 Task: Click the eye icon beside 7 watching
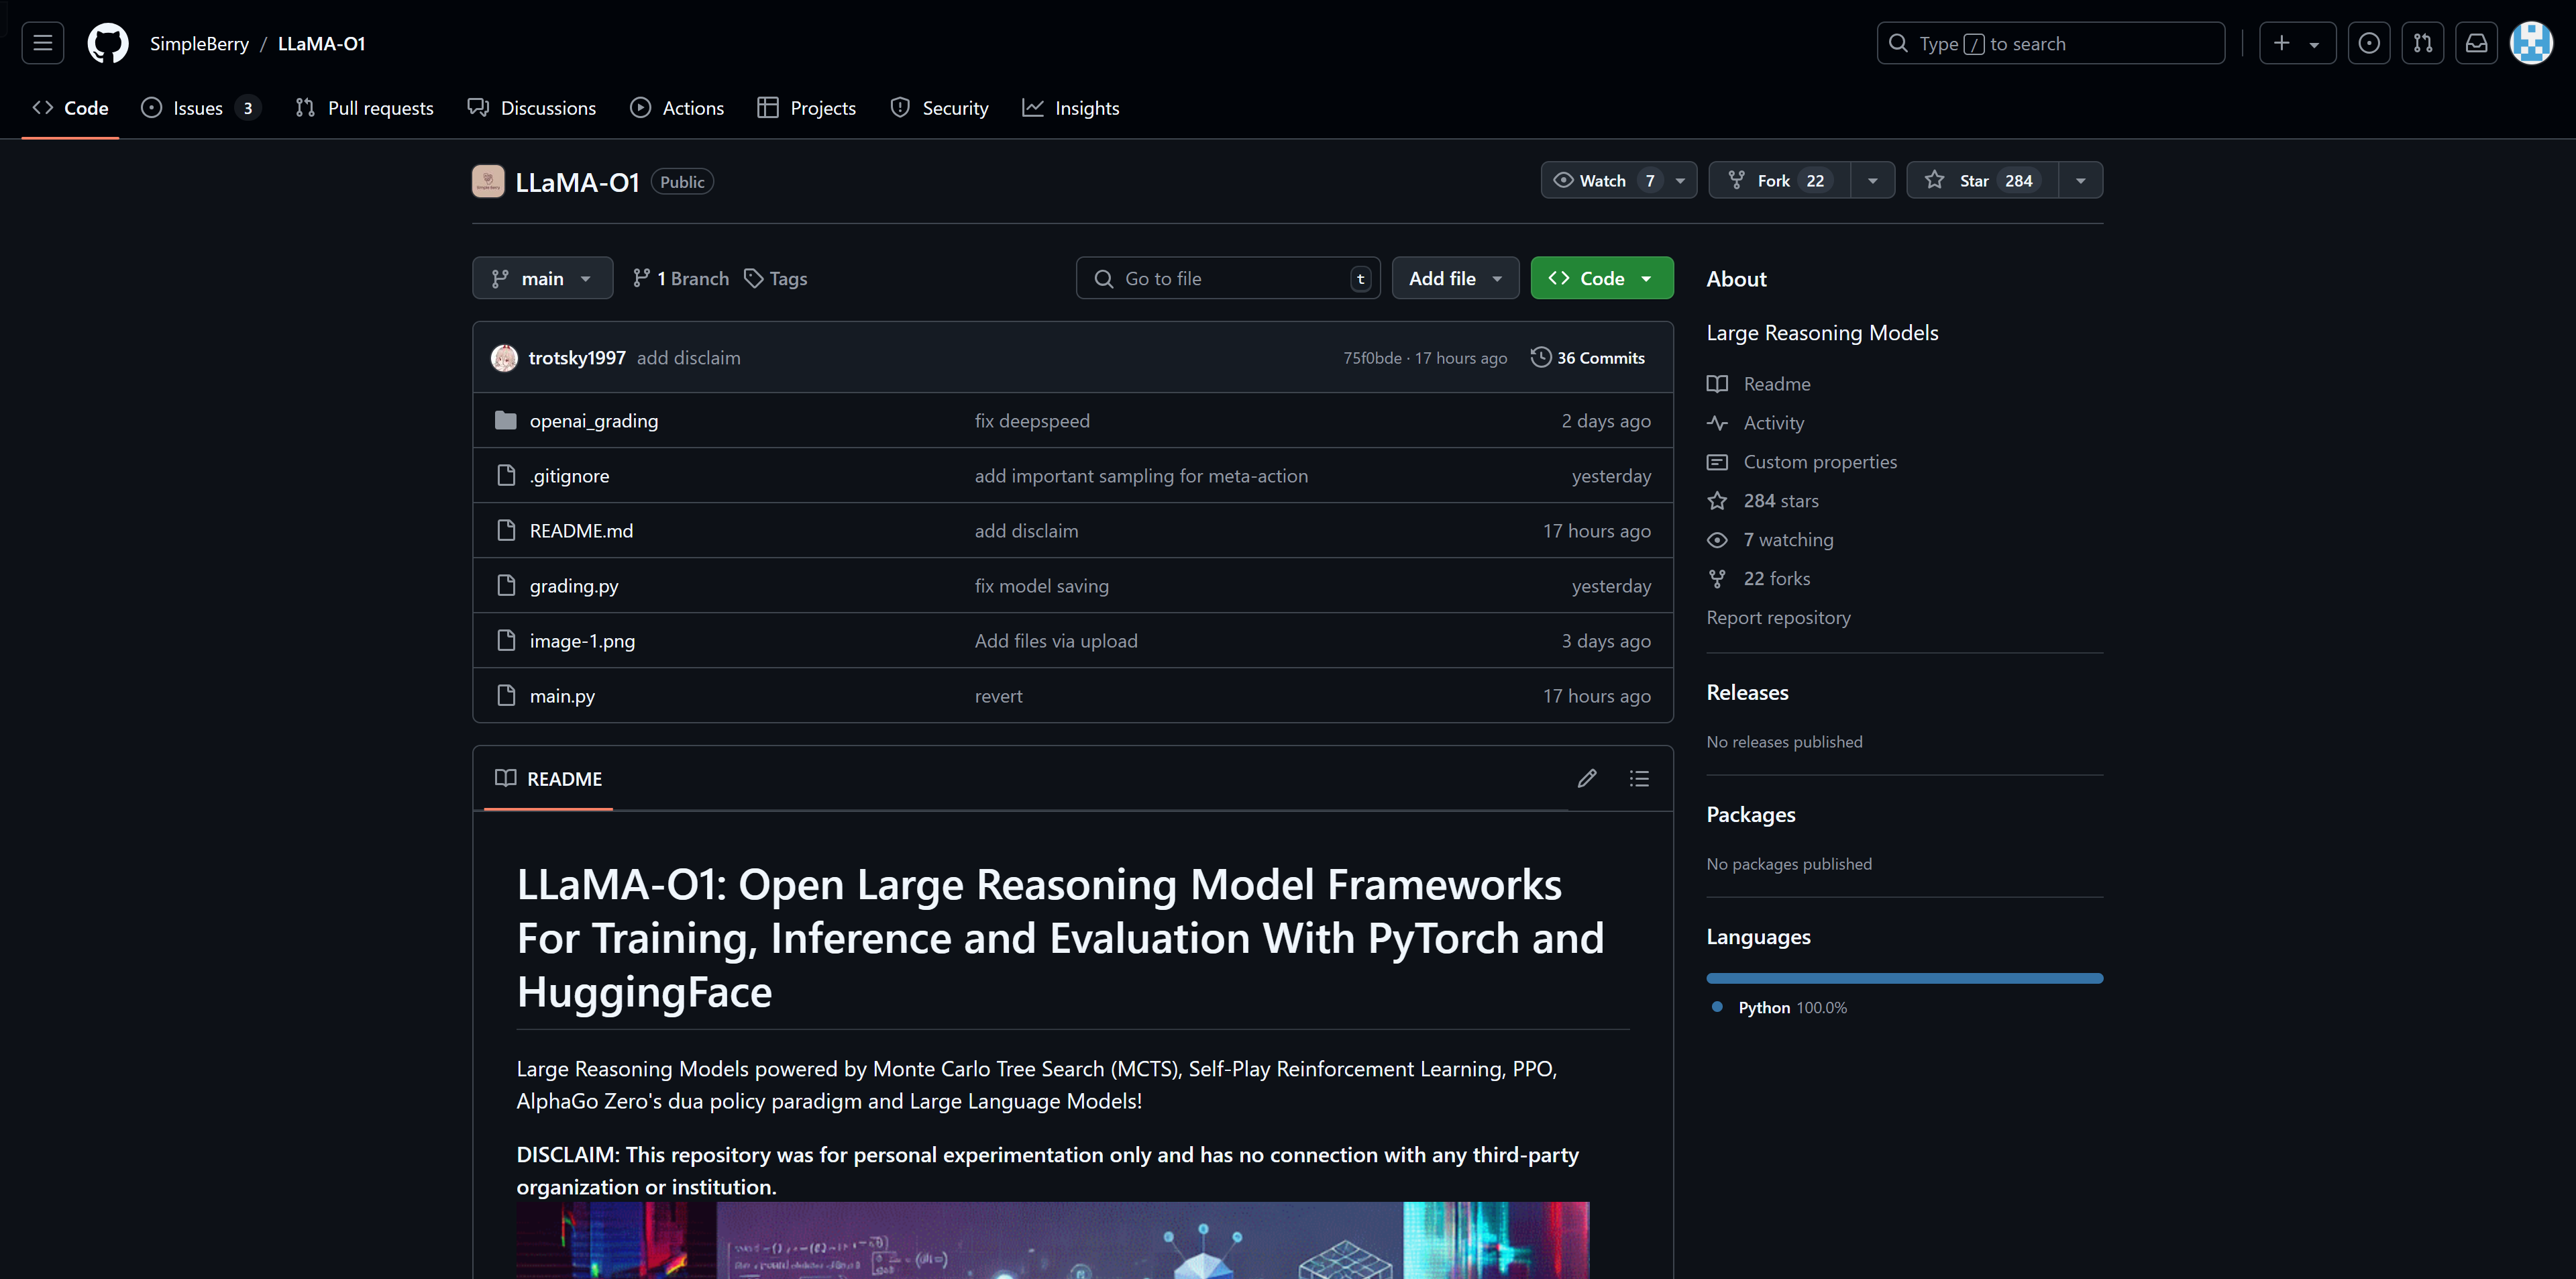coord(1717,540)
